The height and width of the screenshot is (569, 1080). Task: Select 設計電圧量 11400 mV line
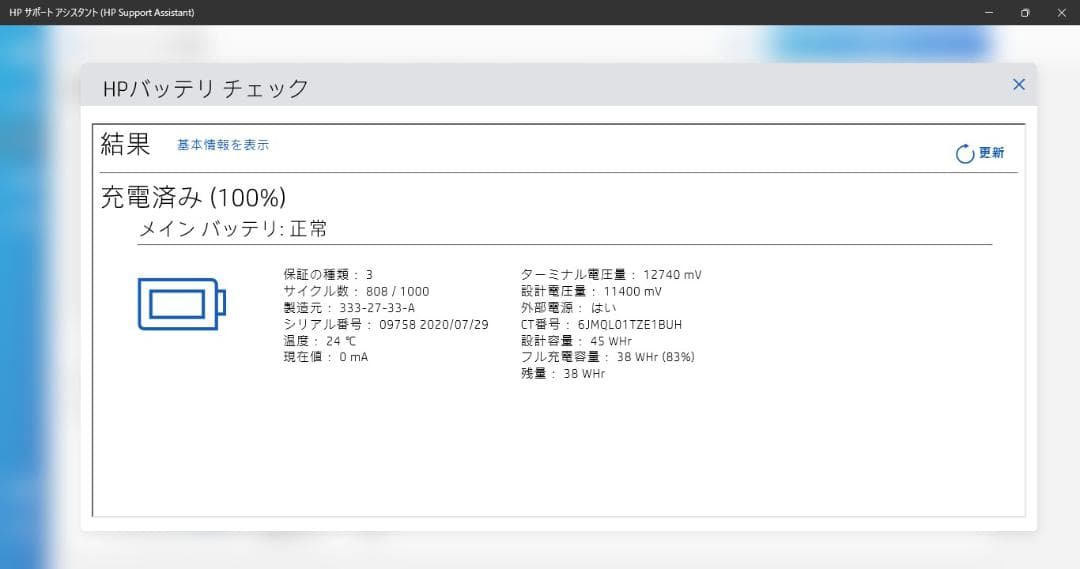pos(591,291)
